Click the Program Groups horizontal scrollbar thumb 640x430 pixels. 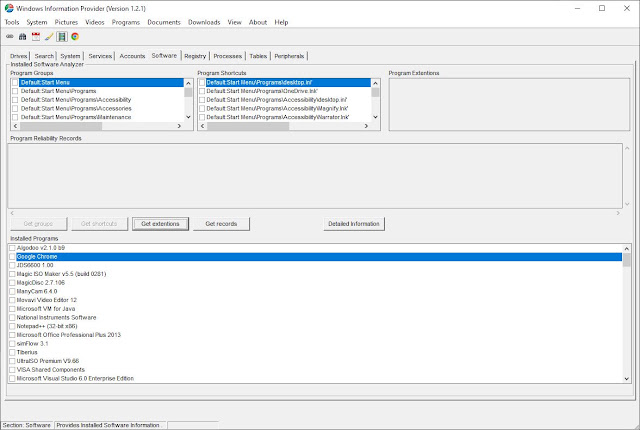coord(60,126)
